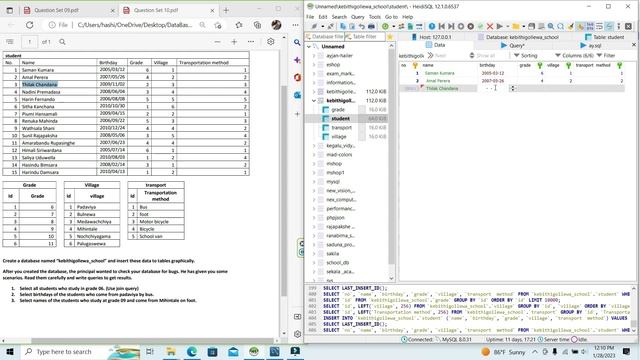Click the PDF search magnifier icon

coord(62,42)
